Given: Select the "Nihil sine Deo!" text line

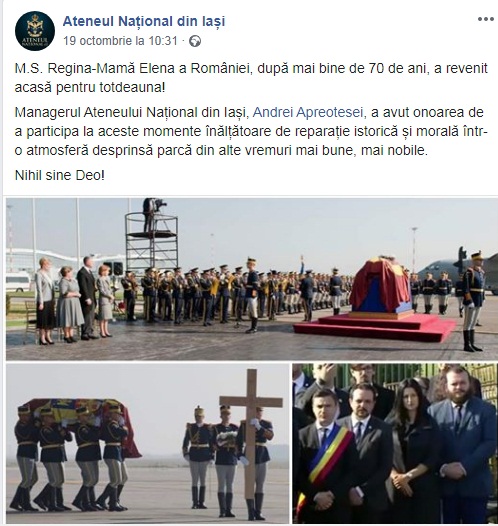Looking at the screenshot, I should tap(60, 175).
